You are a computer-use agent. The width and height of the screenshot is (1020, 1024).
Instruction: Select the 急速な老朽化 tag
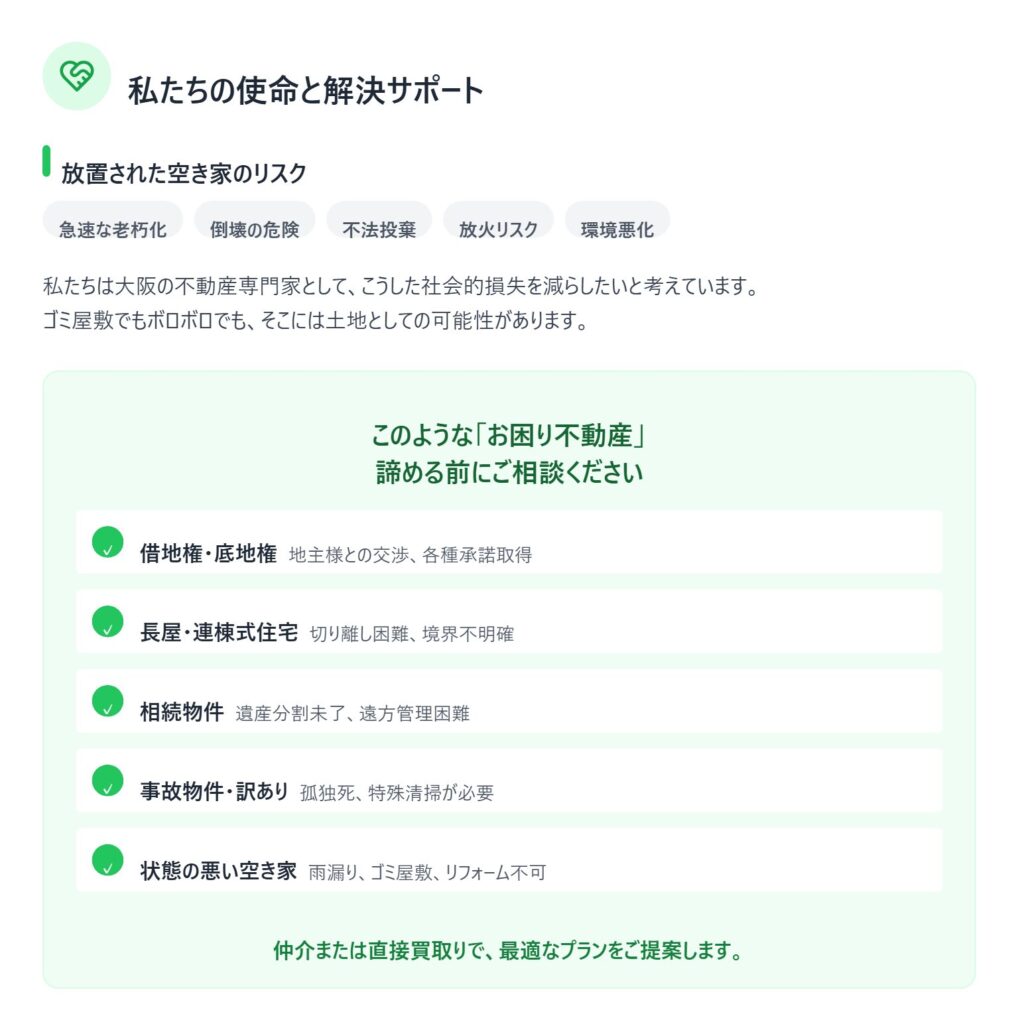(112, 229)
